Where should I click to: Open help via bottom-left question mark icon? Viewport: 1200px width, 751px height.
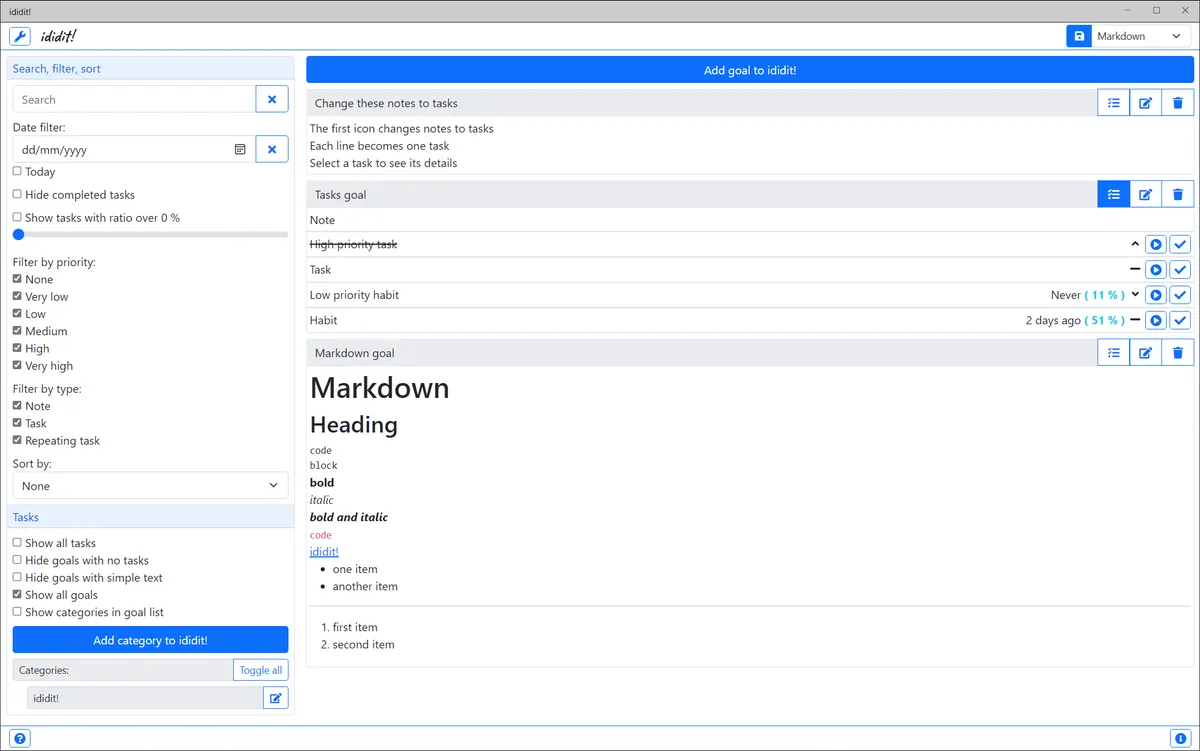(x=20, y=737)
